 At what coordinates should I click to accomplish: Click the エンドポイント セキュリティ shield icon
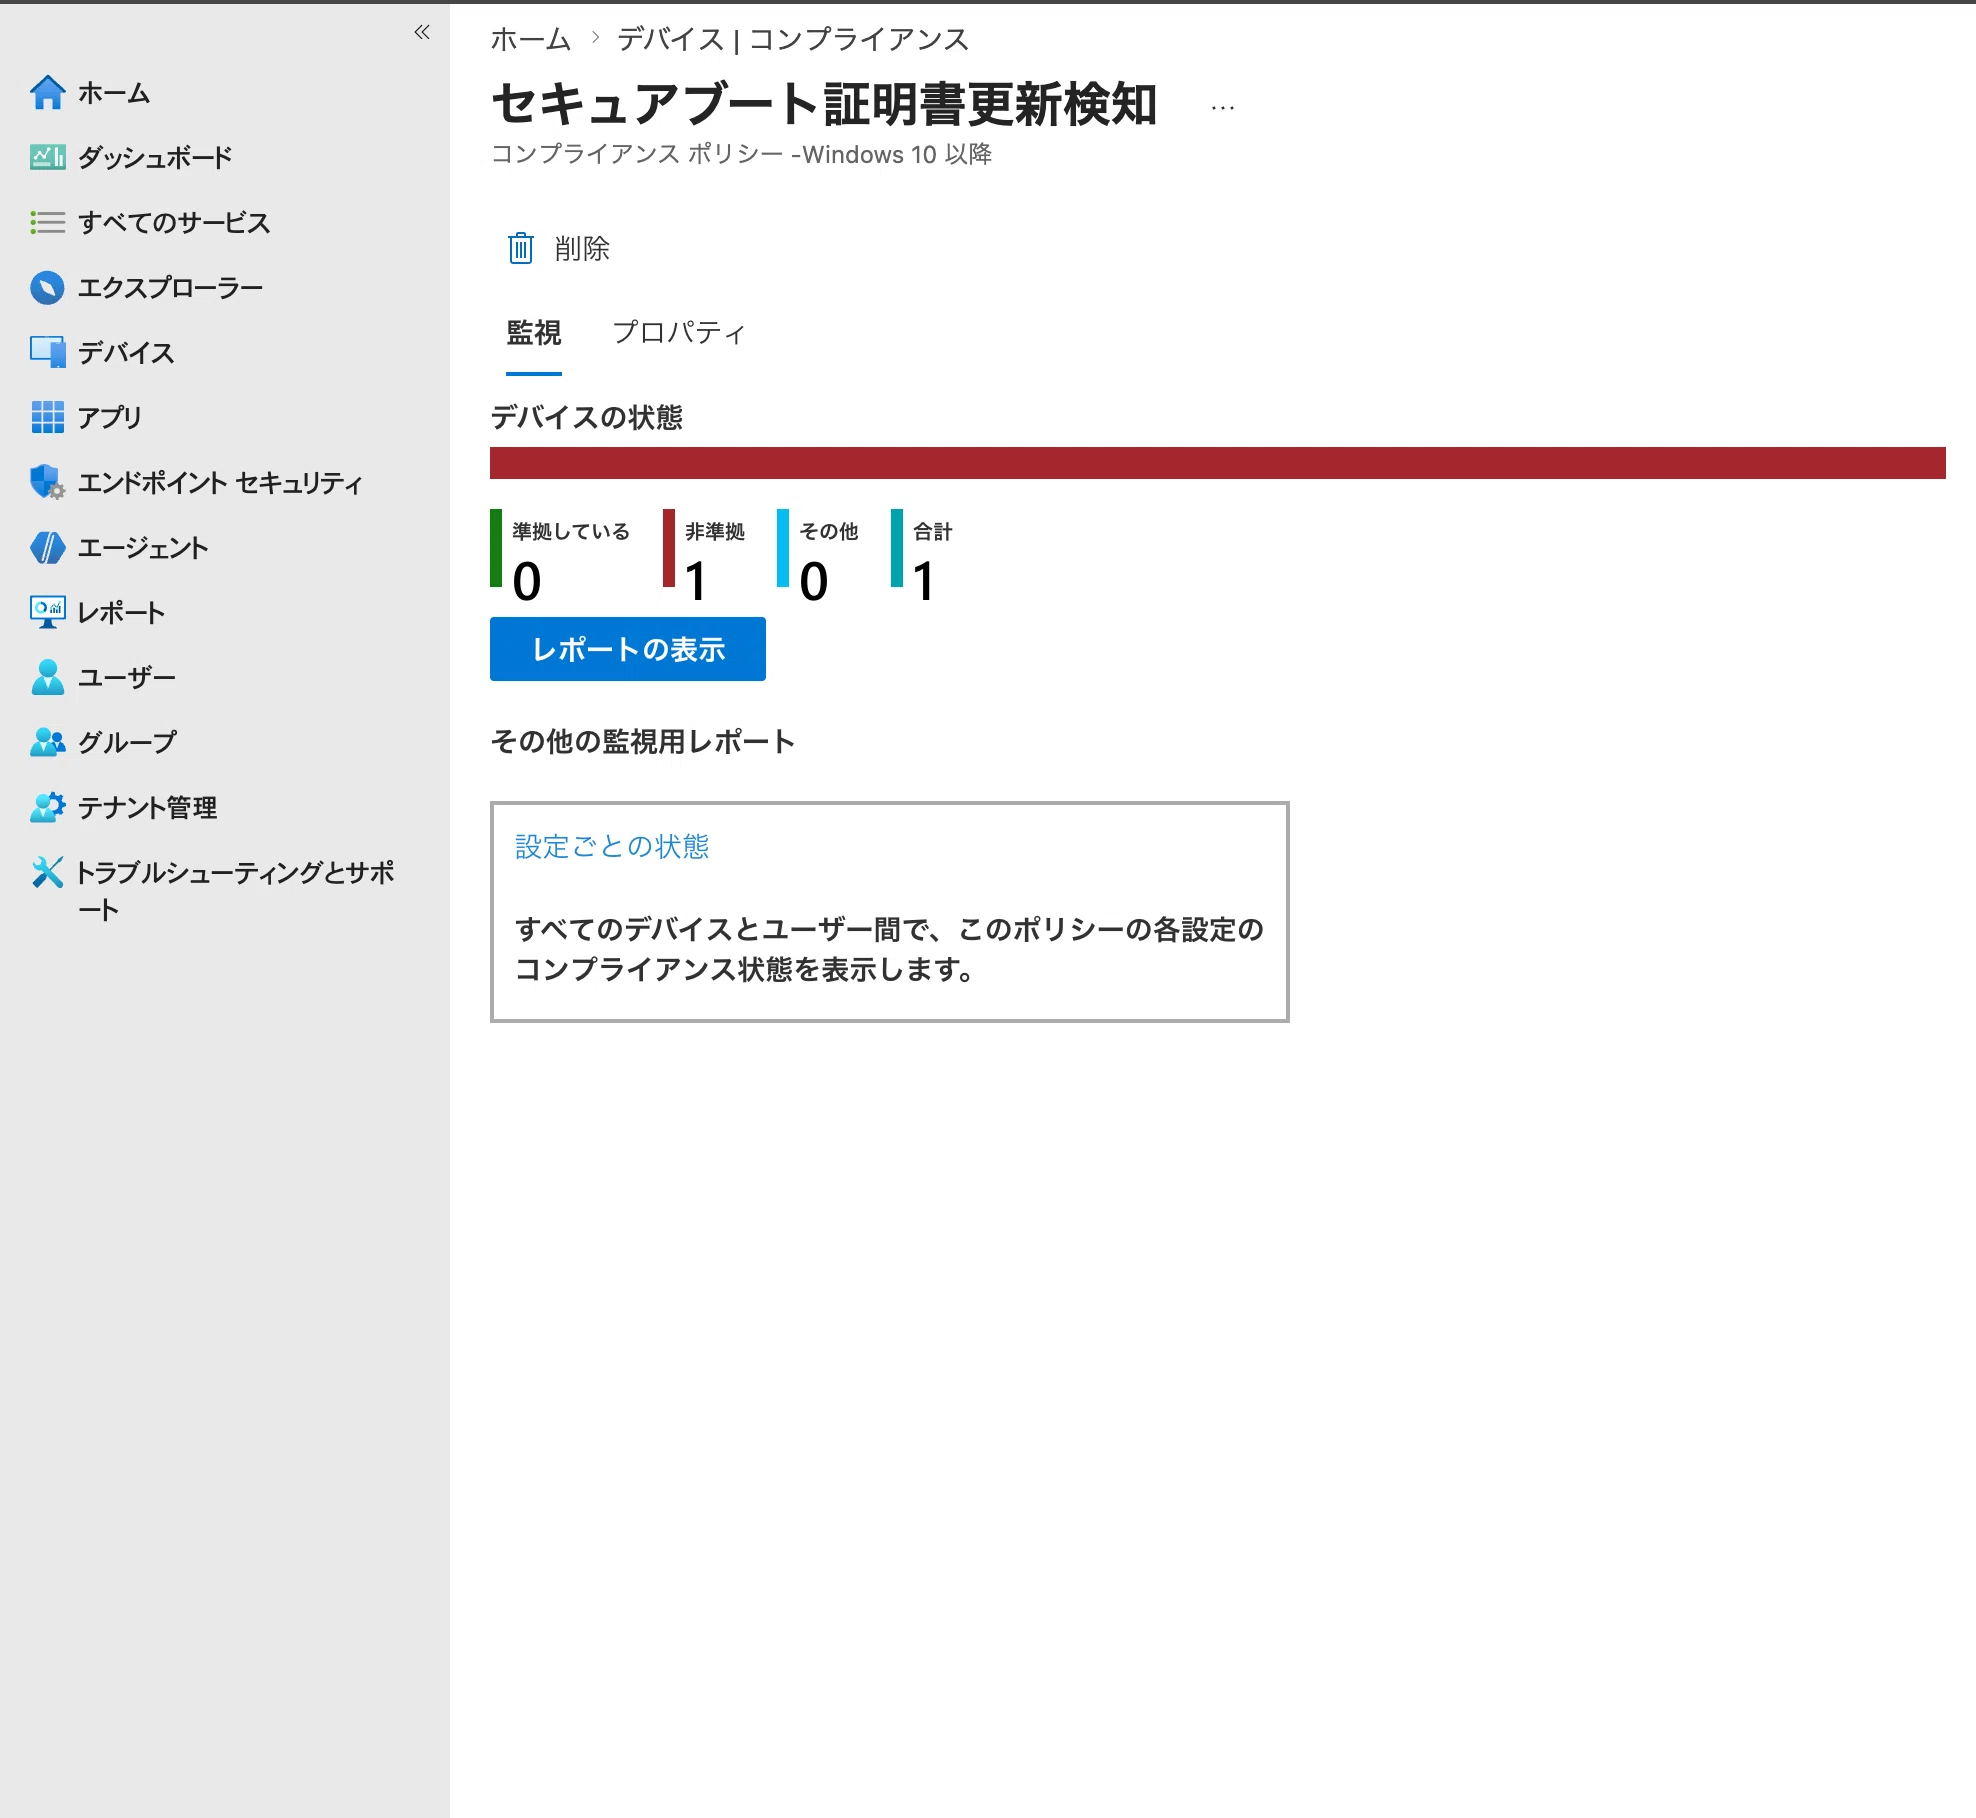(x=47, y=482)
